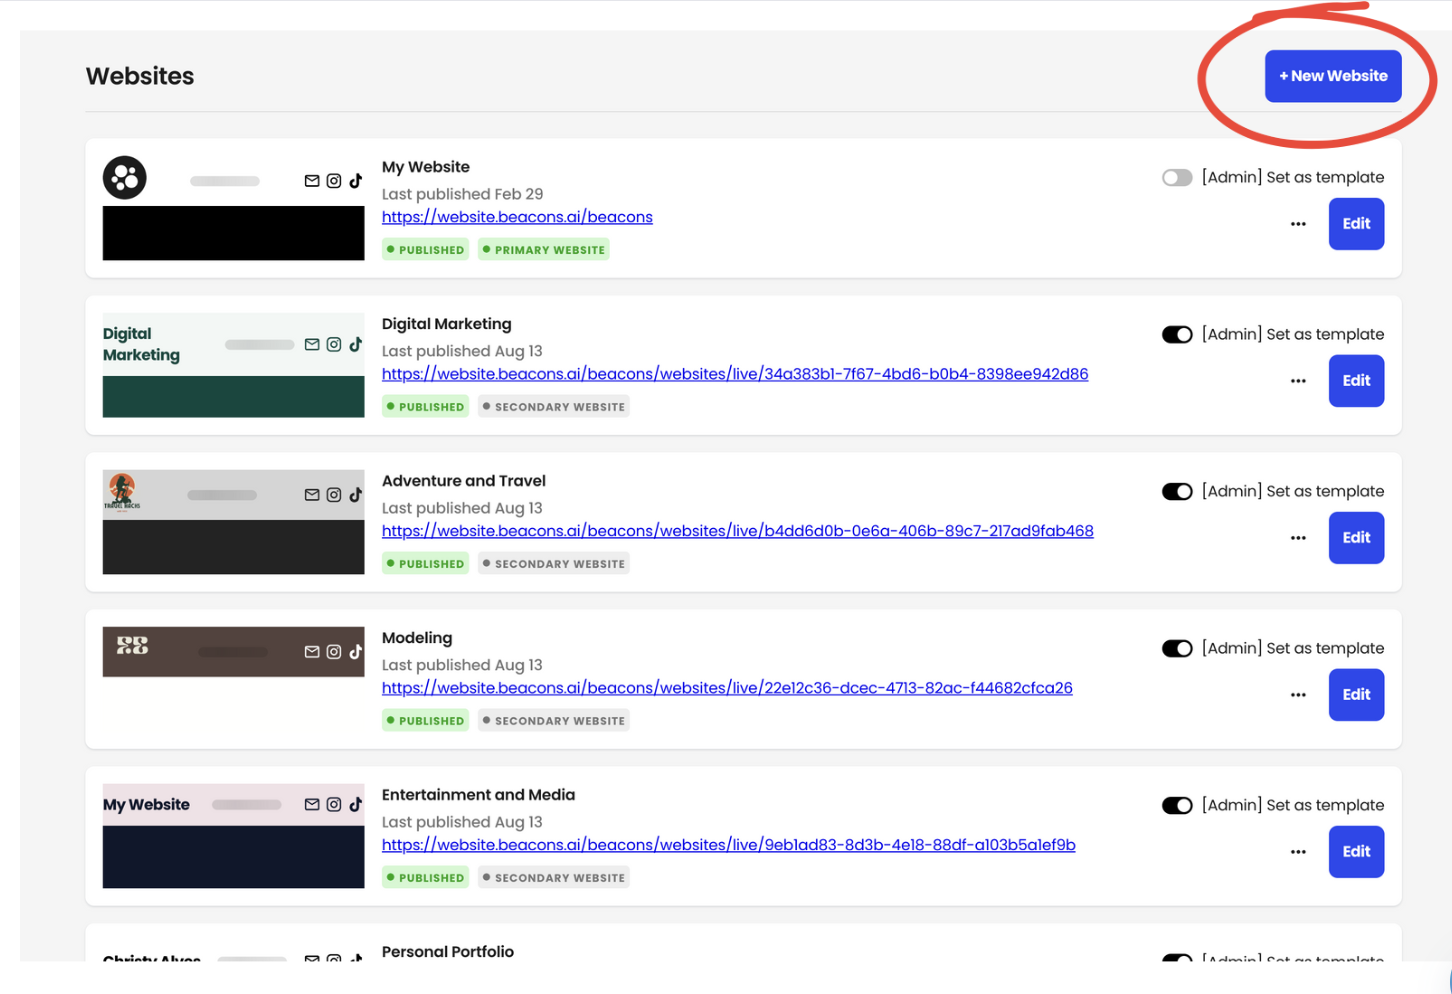
Task: Click the Websites page heading
Action: coord(140,76)
